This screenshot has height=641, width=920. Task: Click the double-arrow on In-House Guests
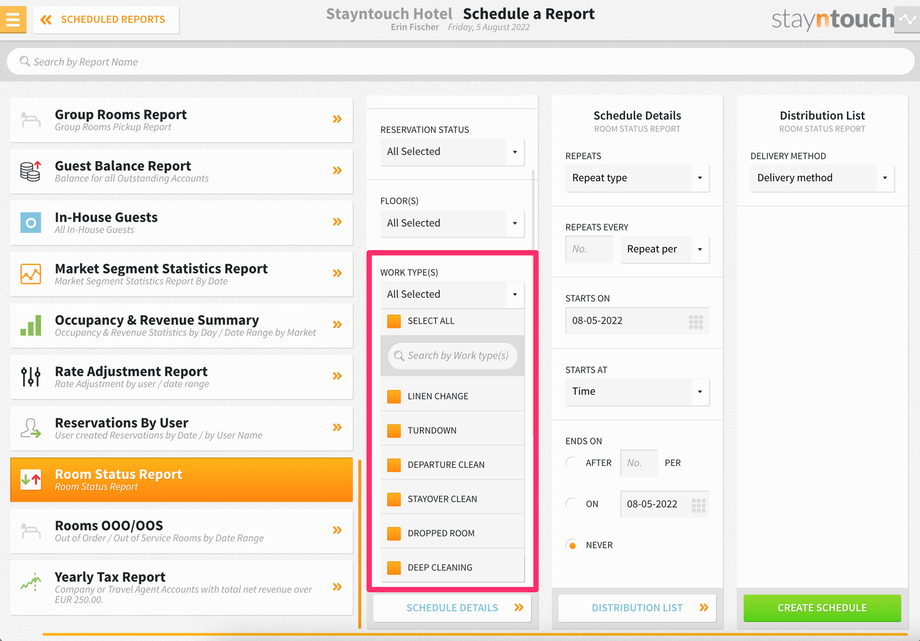click(337, 222)
